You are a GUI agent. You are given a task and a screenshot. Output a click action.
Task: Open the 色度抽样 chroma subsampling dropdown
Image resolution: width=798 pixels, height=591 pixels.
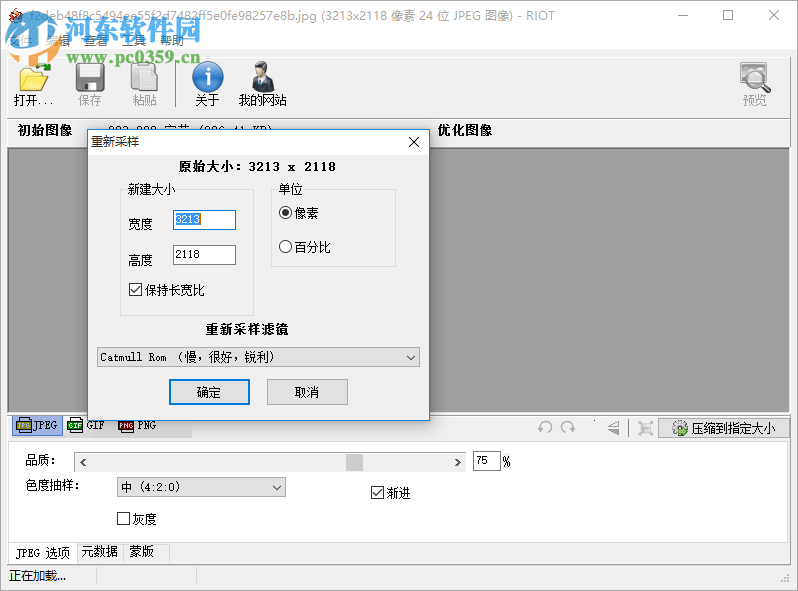coord(201,487)
